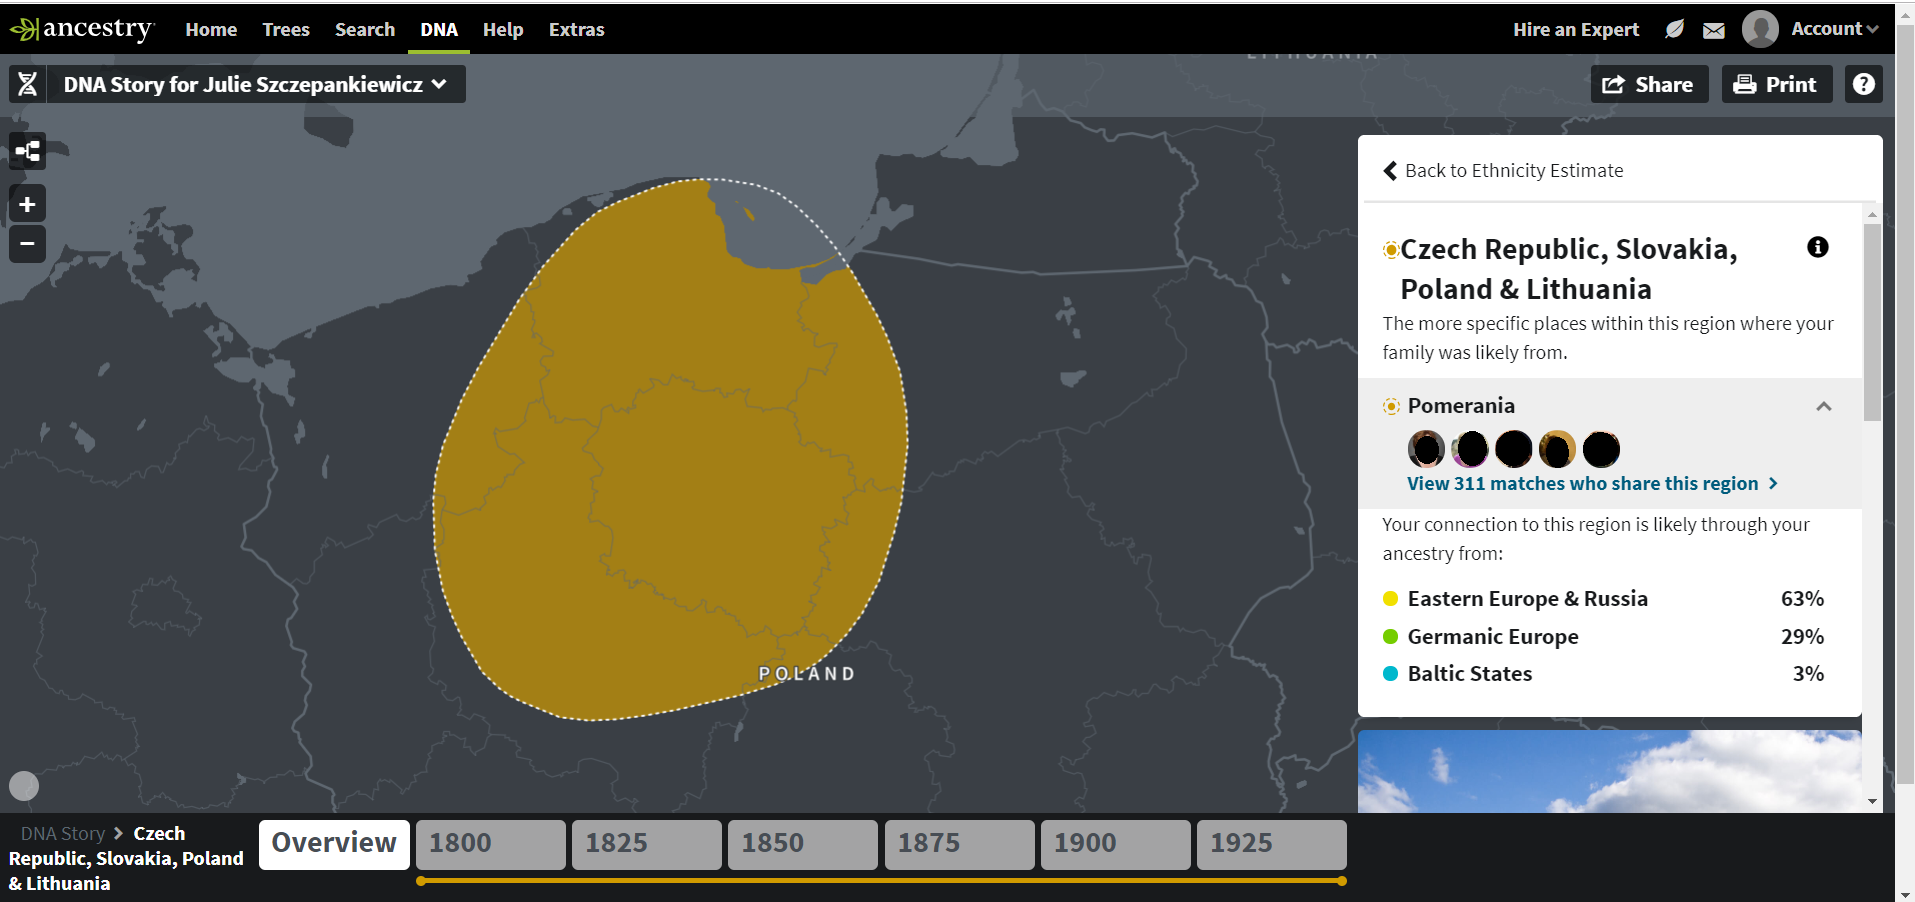
Task: Zoom in on the map with plus icon
Action: click(x=27, y=203)
